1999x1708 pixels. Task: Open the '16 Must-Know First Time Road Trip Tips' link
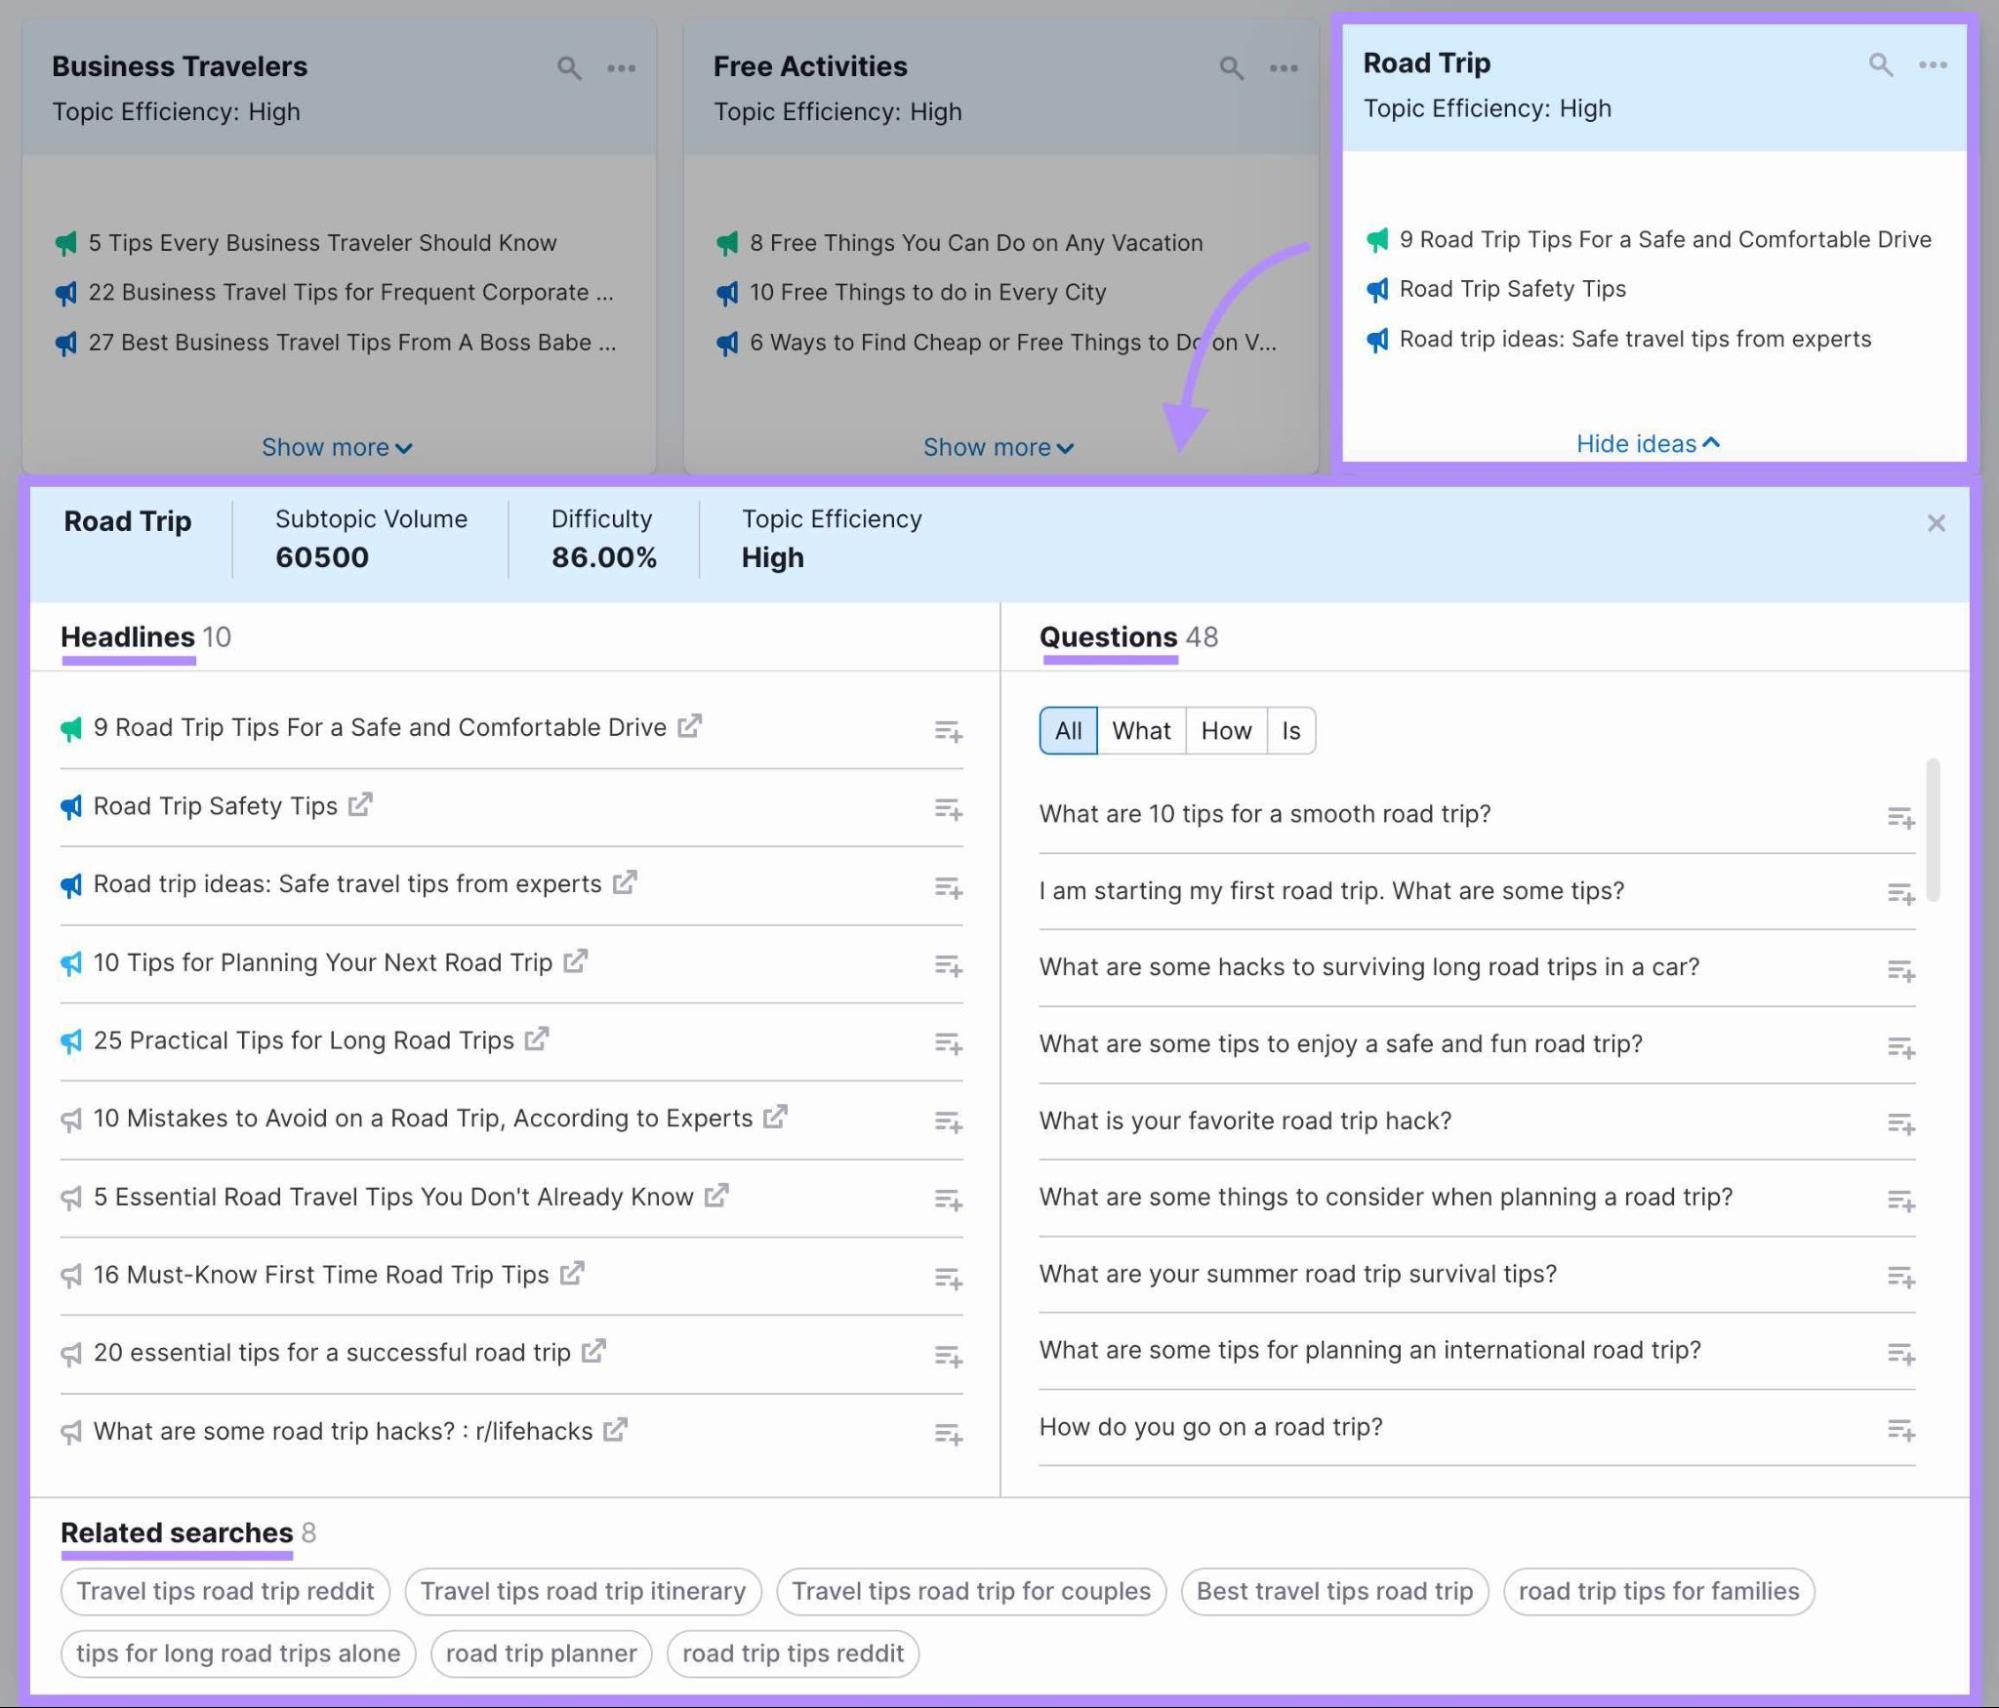[320, 1274]
